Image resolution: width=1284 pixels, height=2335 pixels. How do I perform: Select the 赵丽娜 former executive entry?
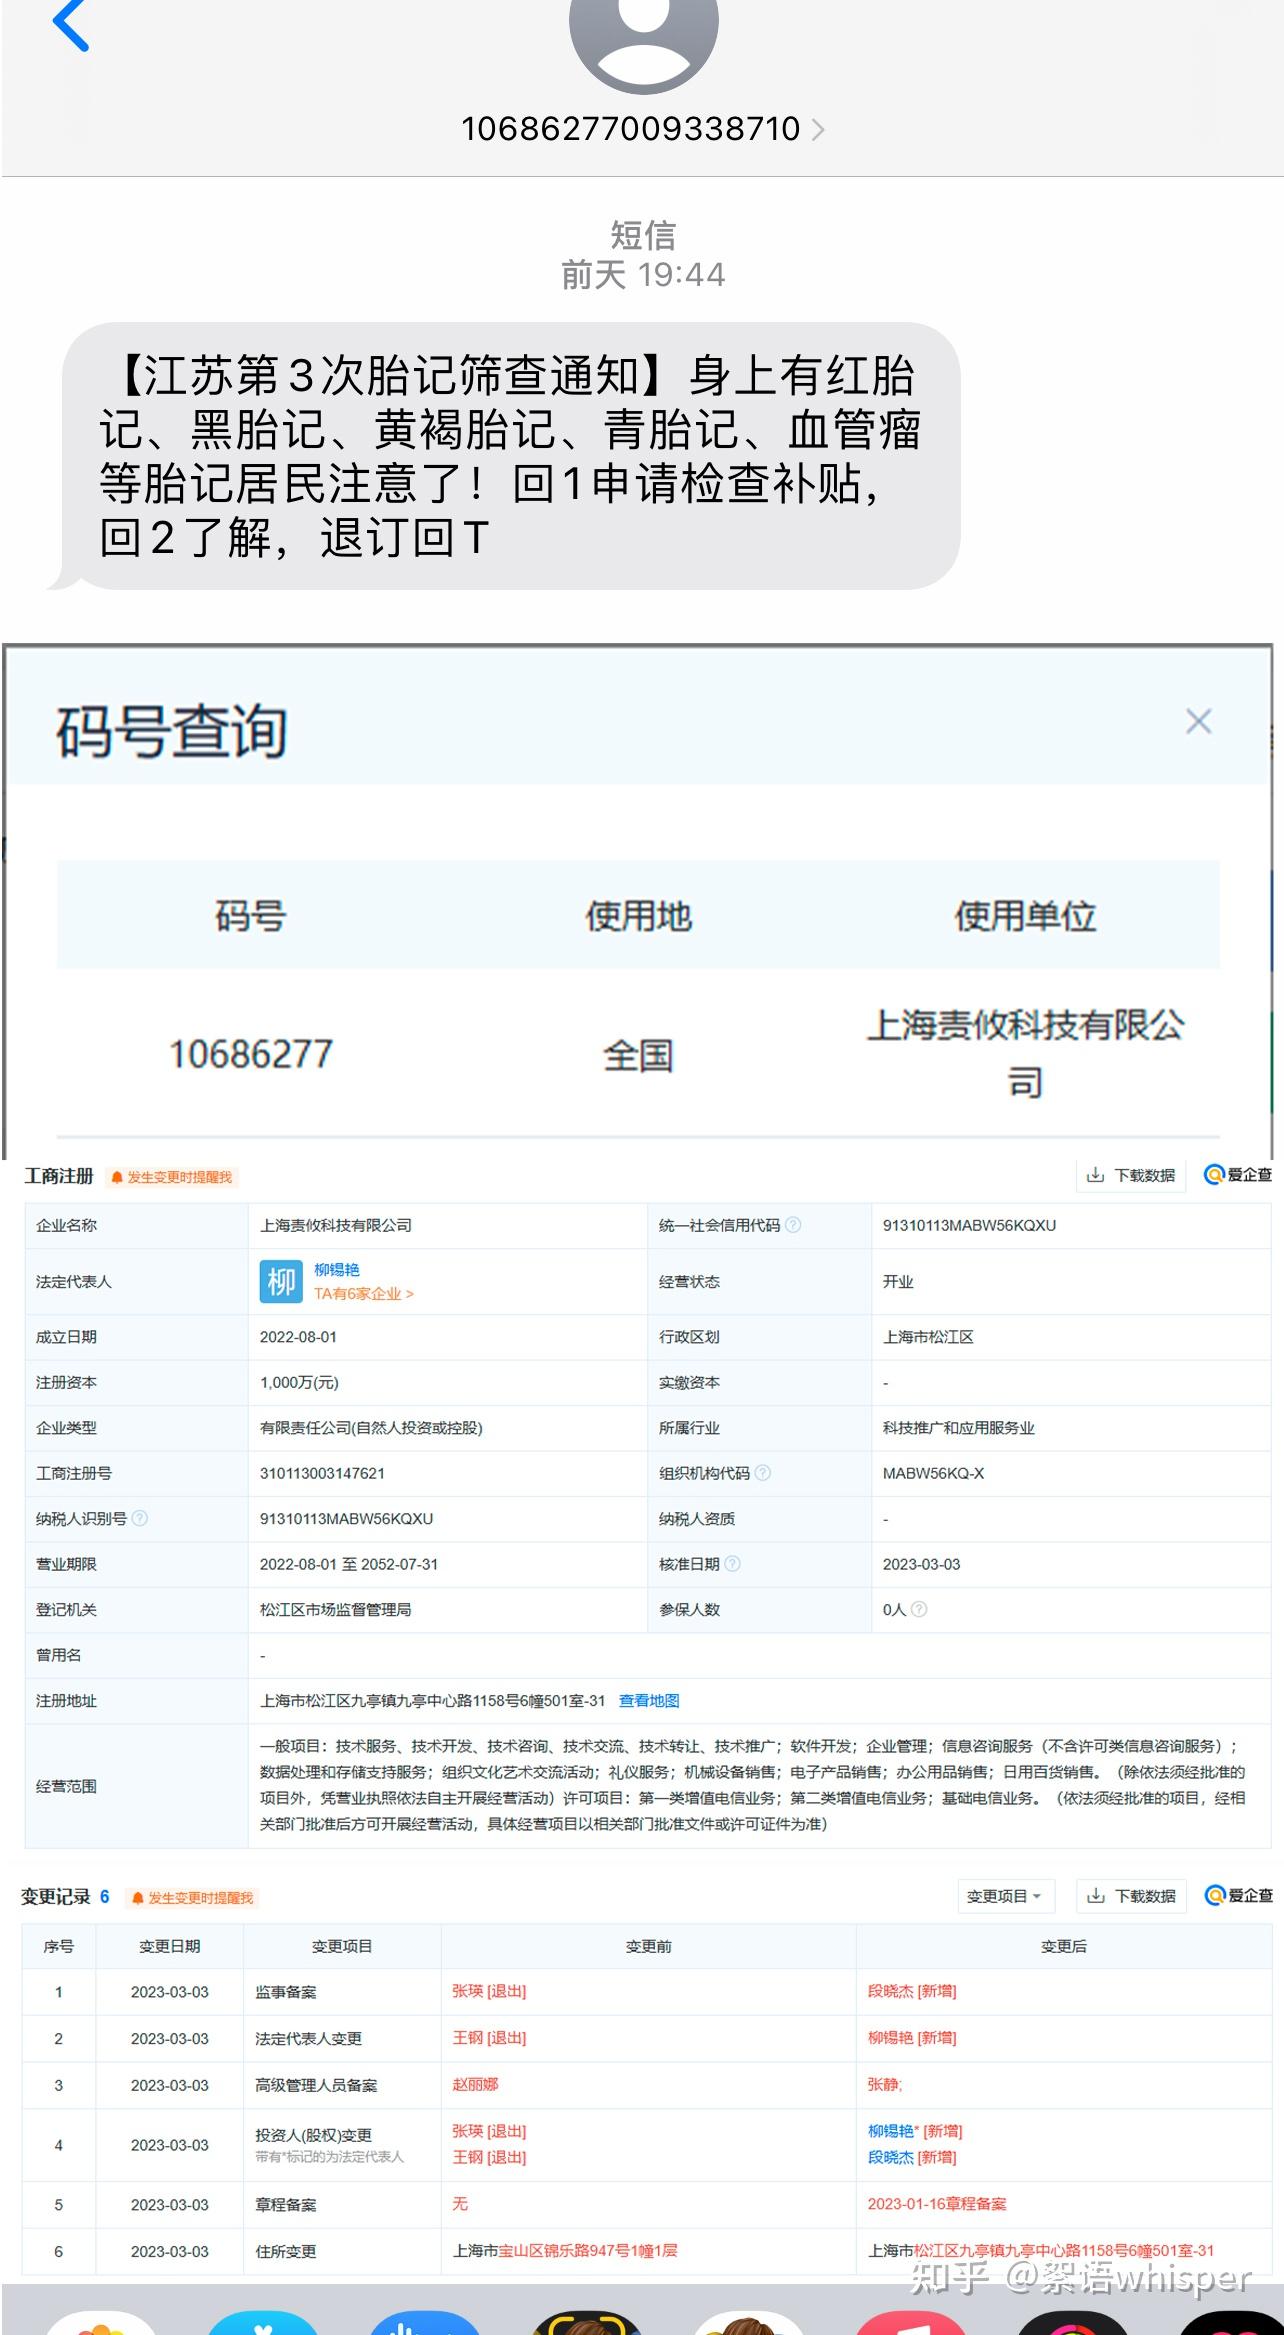(x=475, y=2084)
